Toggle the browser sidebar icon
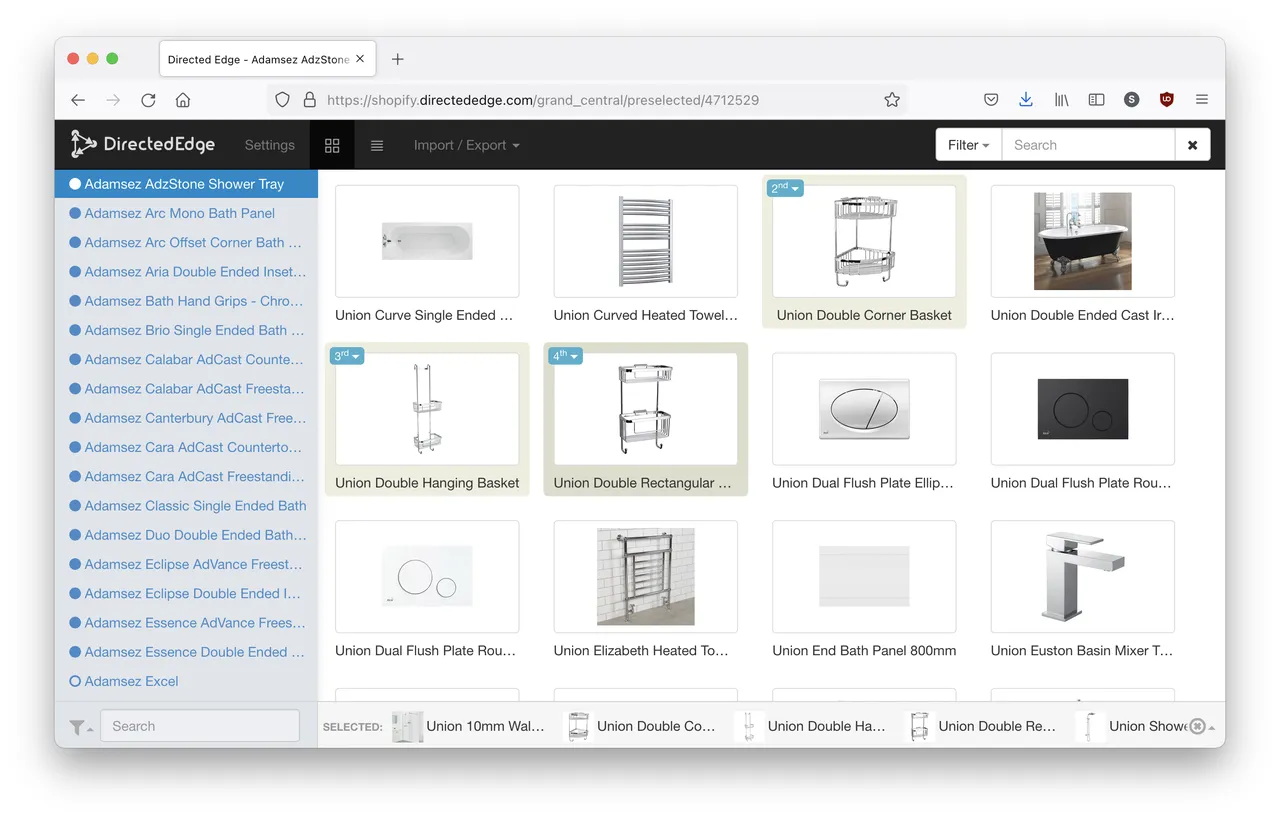This screenshot has width=1280, height=820. pos(1096,100)
